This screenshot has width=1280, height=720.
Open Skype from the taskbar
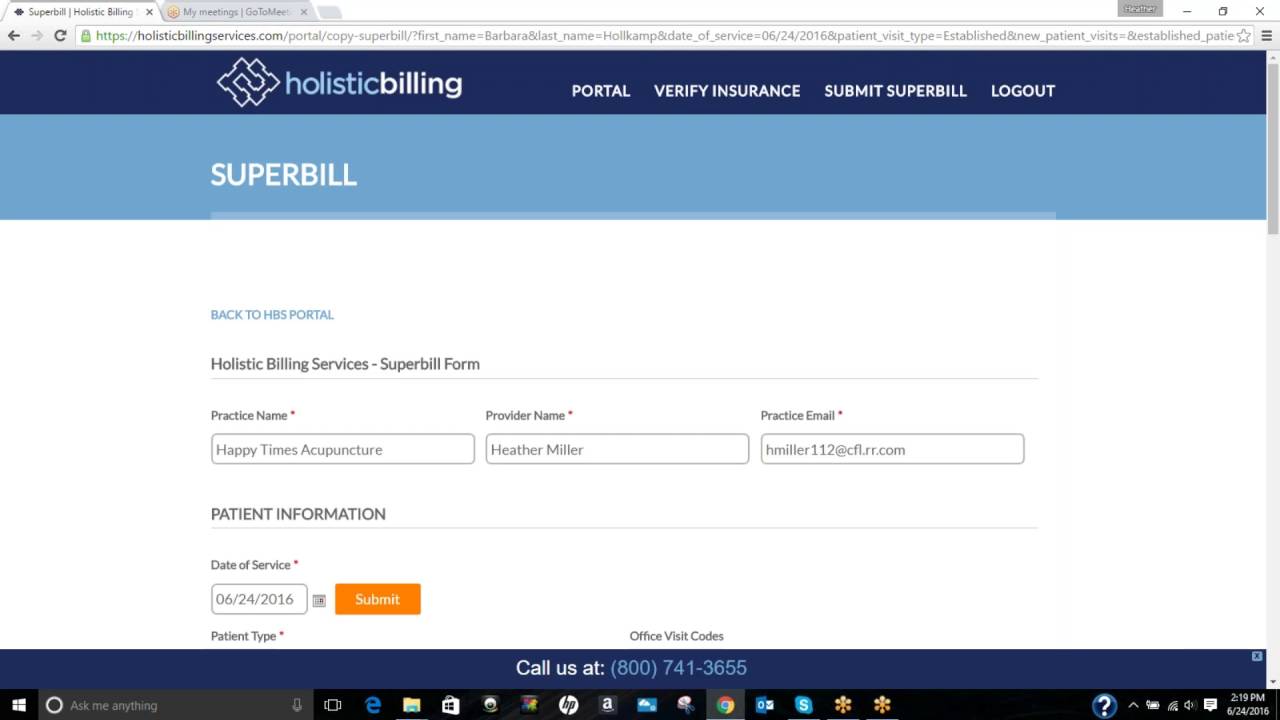pos(803,705)
